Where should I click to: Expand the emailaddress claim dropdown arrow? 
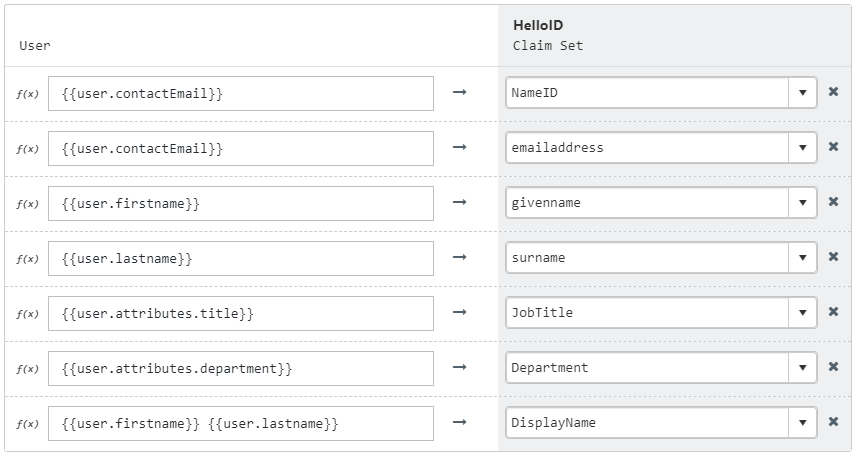click(803, 147)
